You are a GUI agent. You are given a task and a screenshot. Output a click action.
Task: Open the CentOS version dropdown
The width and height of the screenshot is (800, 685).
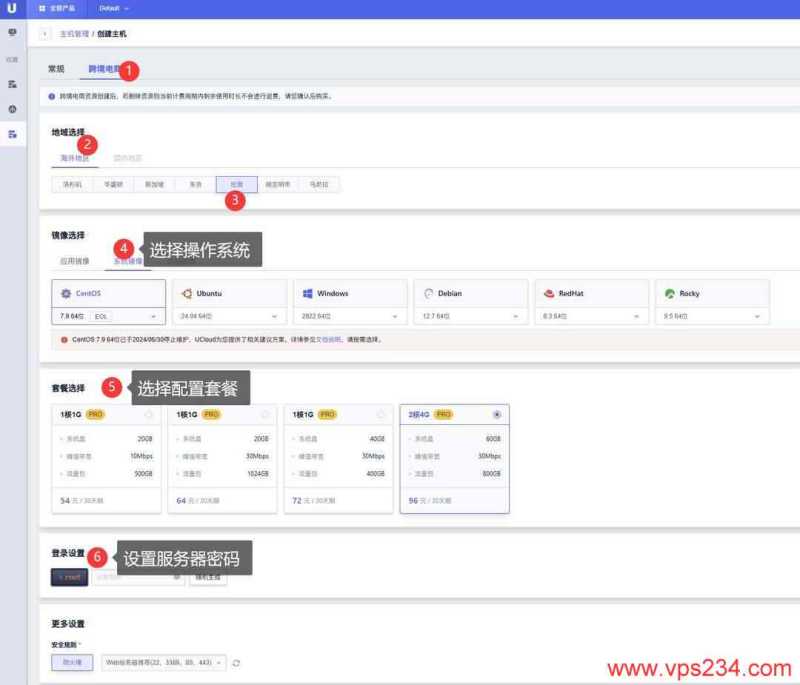[107, 317]
